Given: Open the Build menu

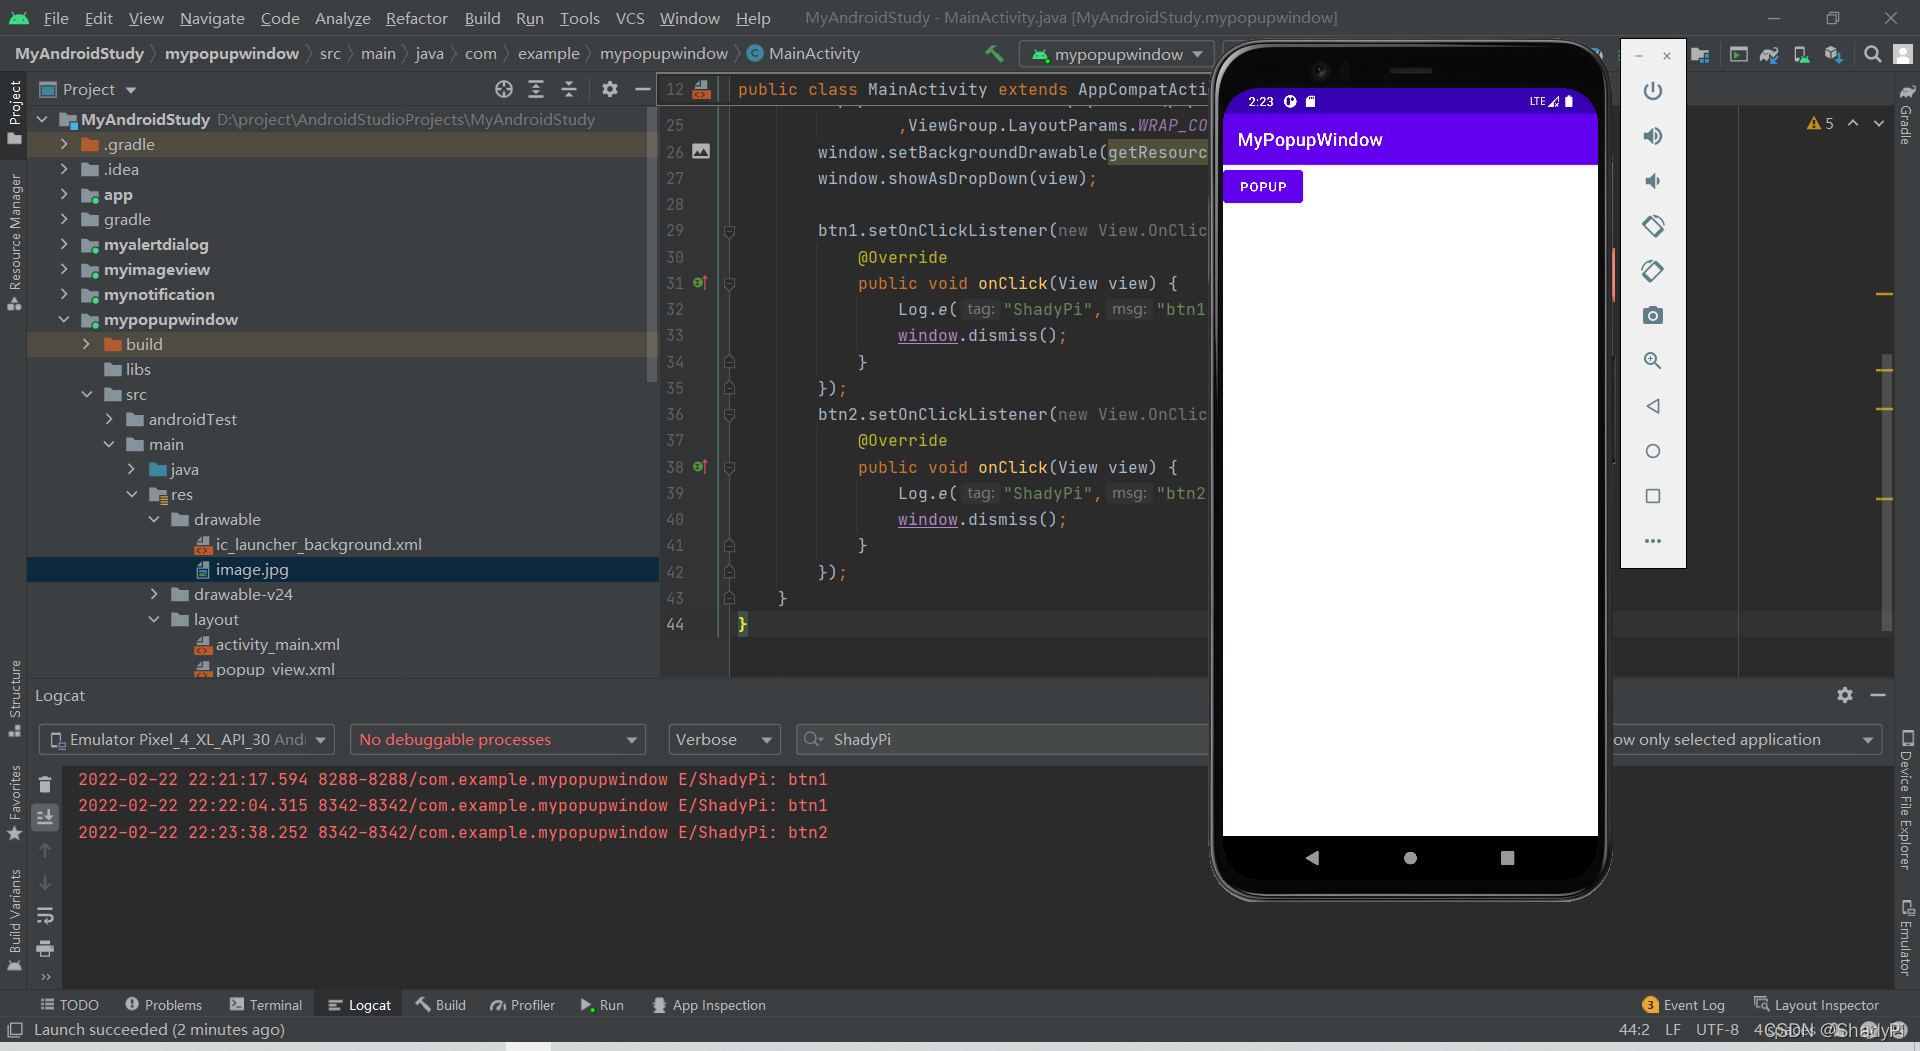Looking at the screenshot, I should [x=482, y=18].
